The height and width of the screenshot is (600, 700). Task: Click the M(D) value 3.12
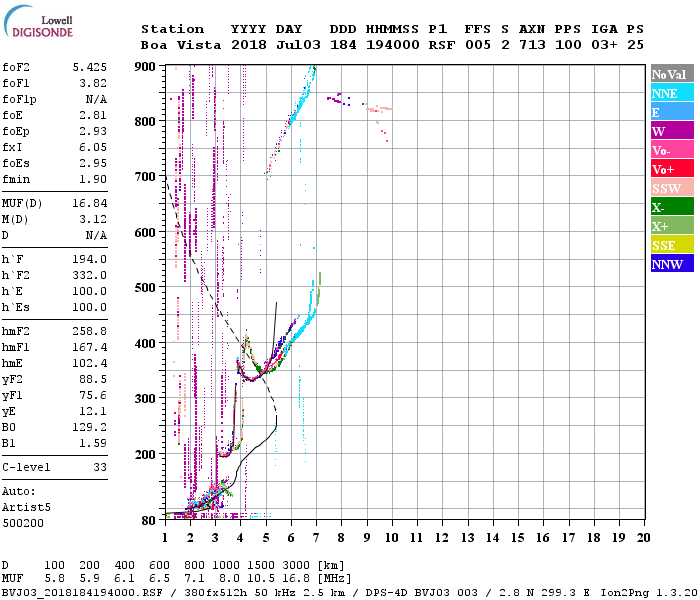tap(93, 219)
